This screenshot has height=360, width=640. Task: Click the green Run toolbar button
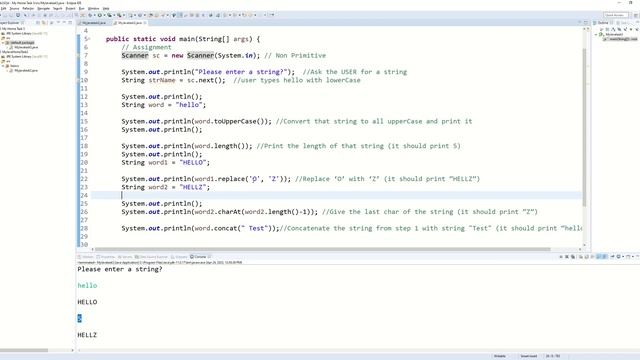tap(100, 15)
